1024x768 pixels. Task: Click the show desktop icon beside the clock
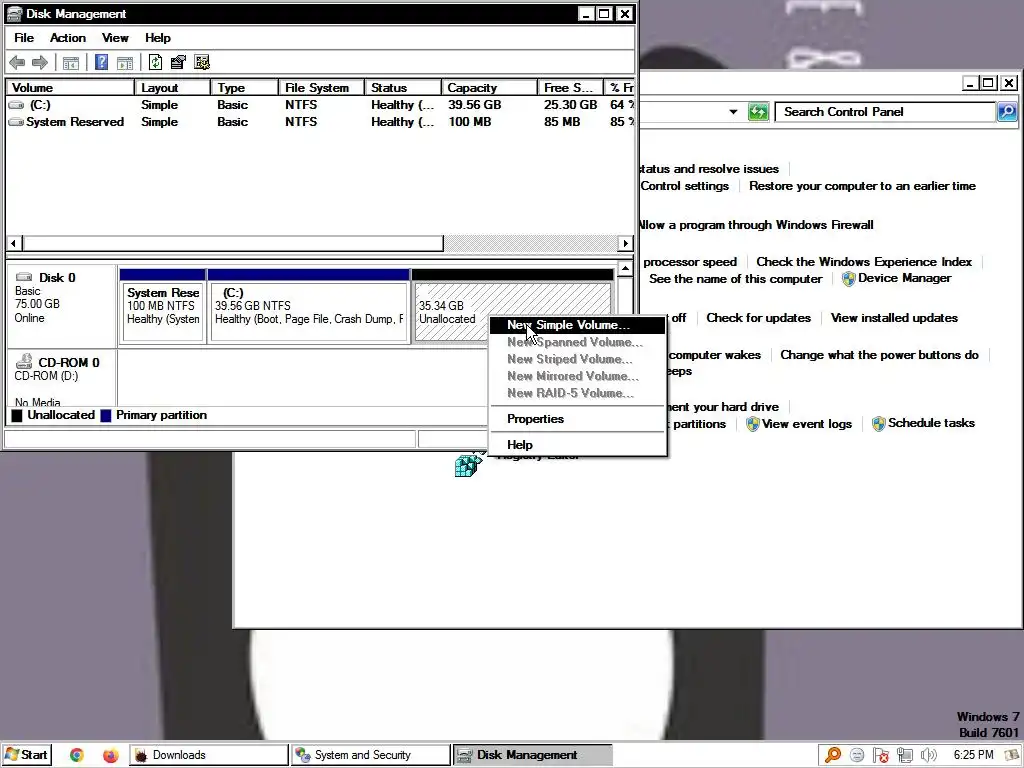pos(1012,755)
